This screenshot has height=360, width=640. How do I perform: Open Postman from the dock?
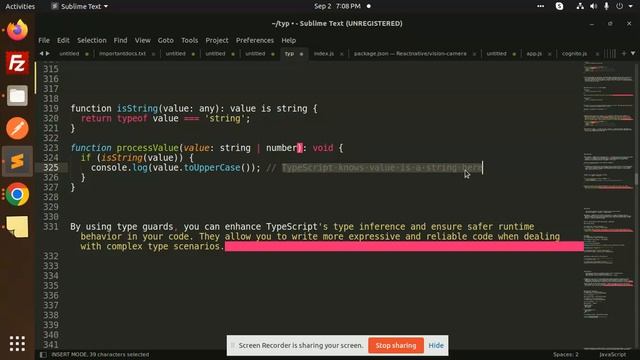(x=17, y=129)
